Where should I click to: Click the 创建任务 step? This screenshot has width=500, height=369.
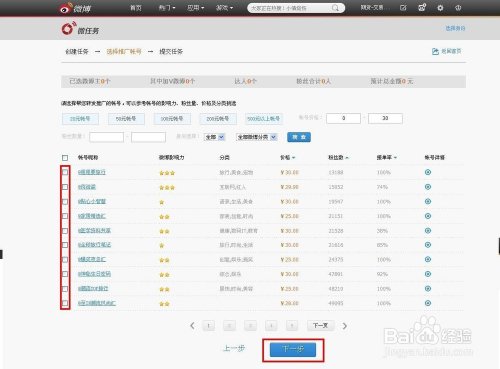[77, 51]
